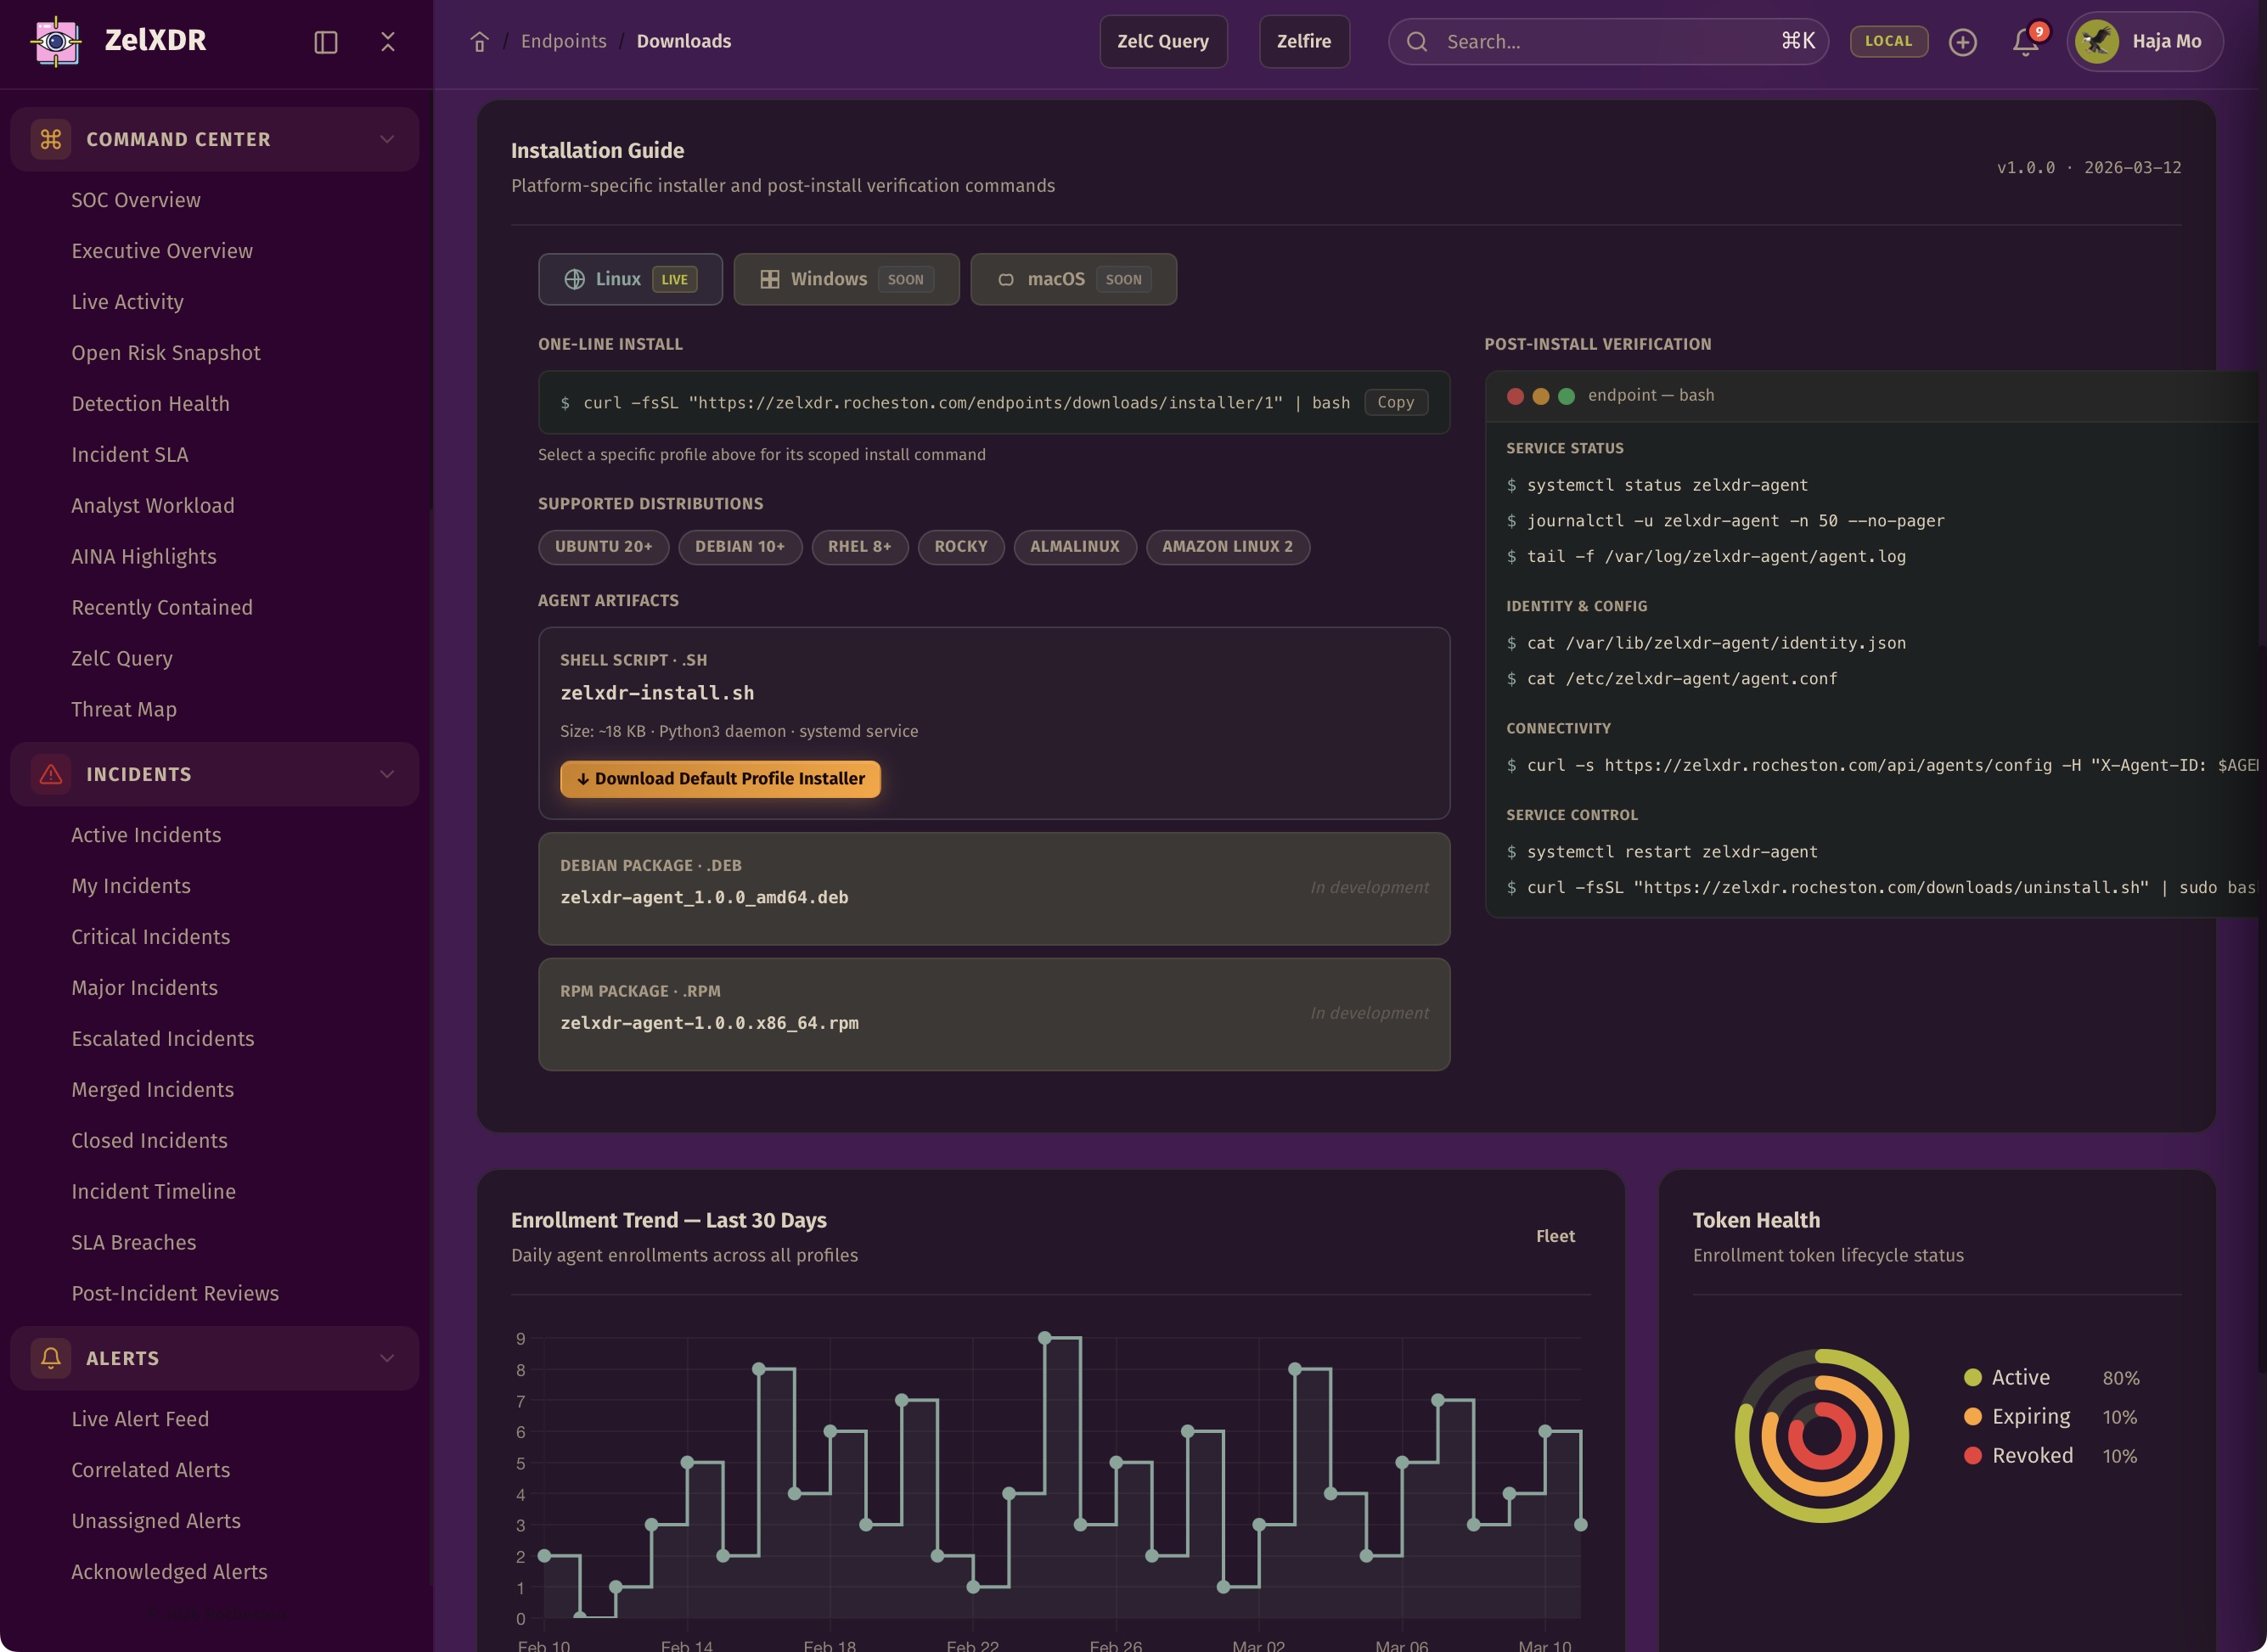This screenshot has width=2267, height=1652.
Task: Click Download Default Profile Installer button
Action: (x=720, y=779)
